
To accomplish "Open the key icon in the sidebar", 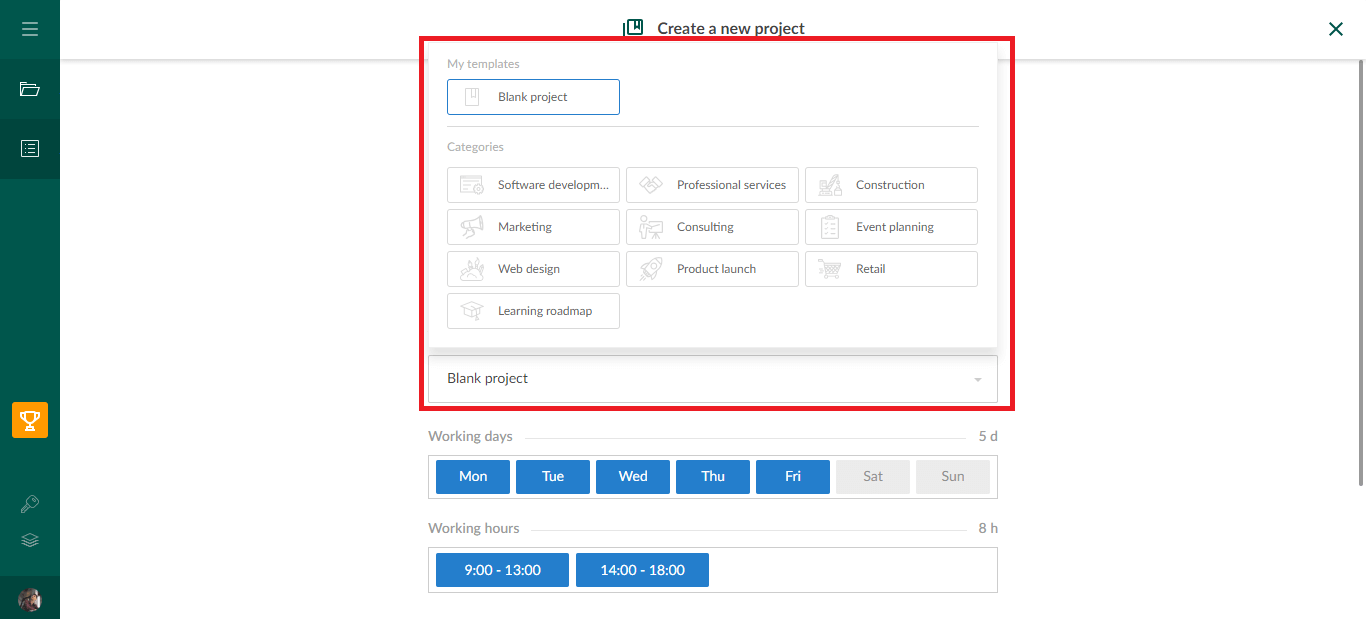I will click(x=30, y=504).
